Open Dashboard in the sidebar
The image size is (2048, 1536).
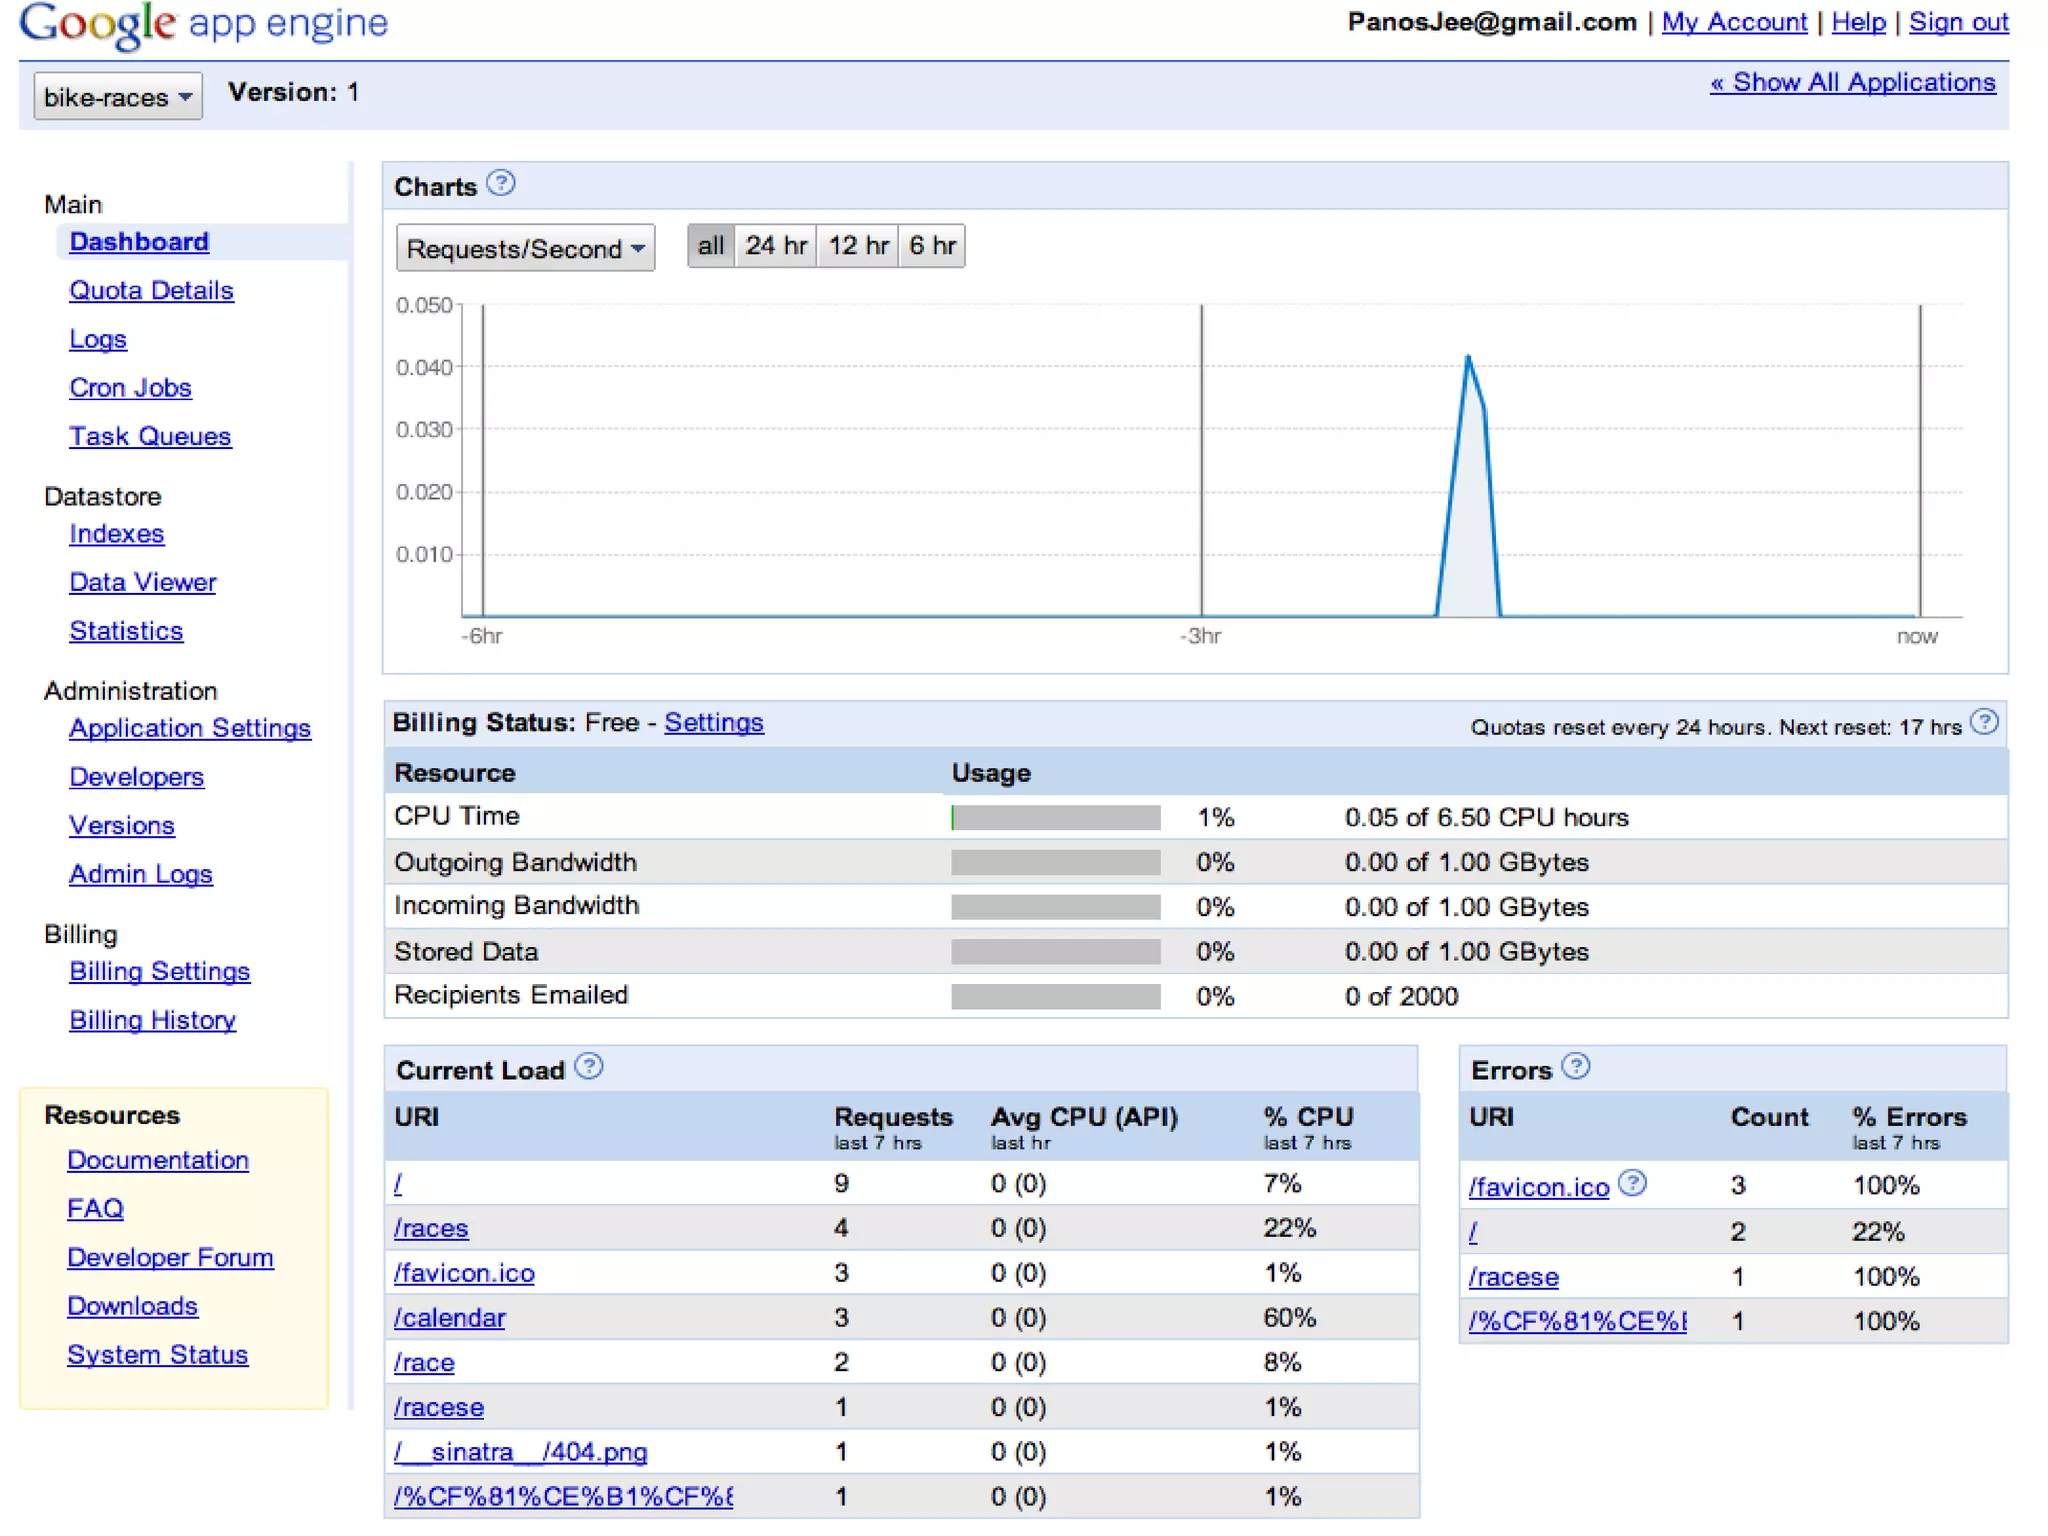coord(139,242)
